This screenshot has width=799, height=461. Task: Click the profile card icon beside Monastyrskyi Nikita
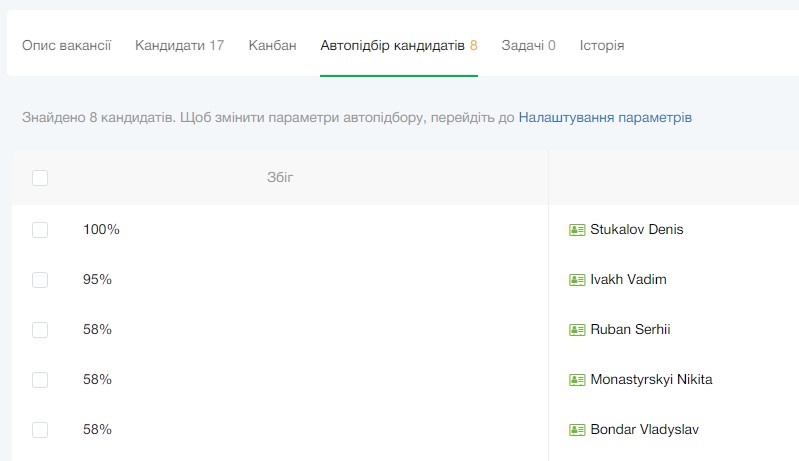click(x=577, y=380)
